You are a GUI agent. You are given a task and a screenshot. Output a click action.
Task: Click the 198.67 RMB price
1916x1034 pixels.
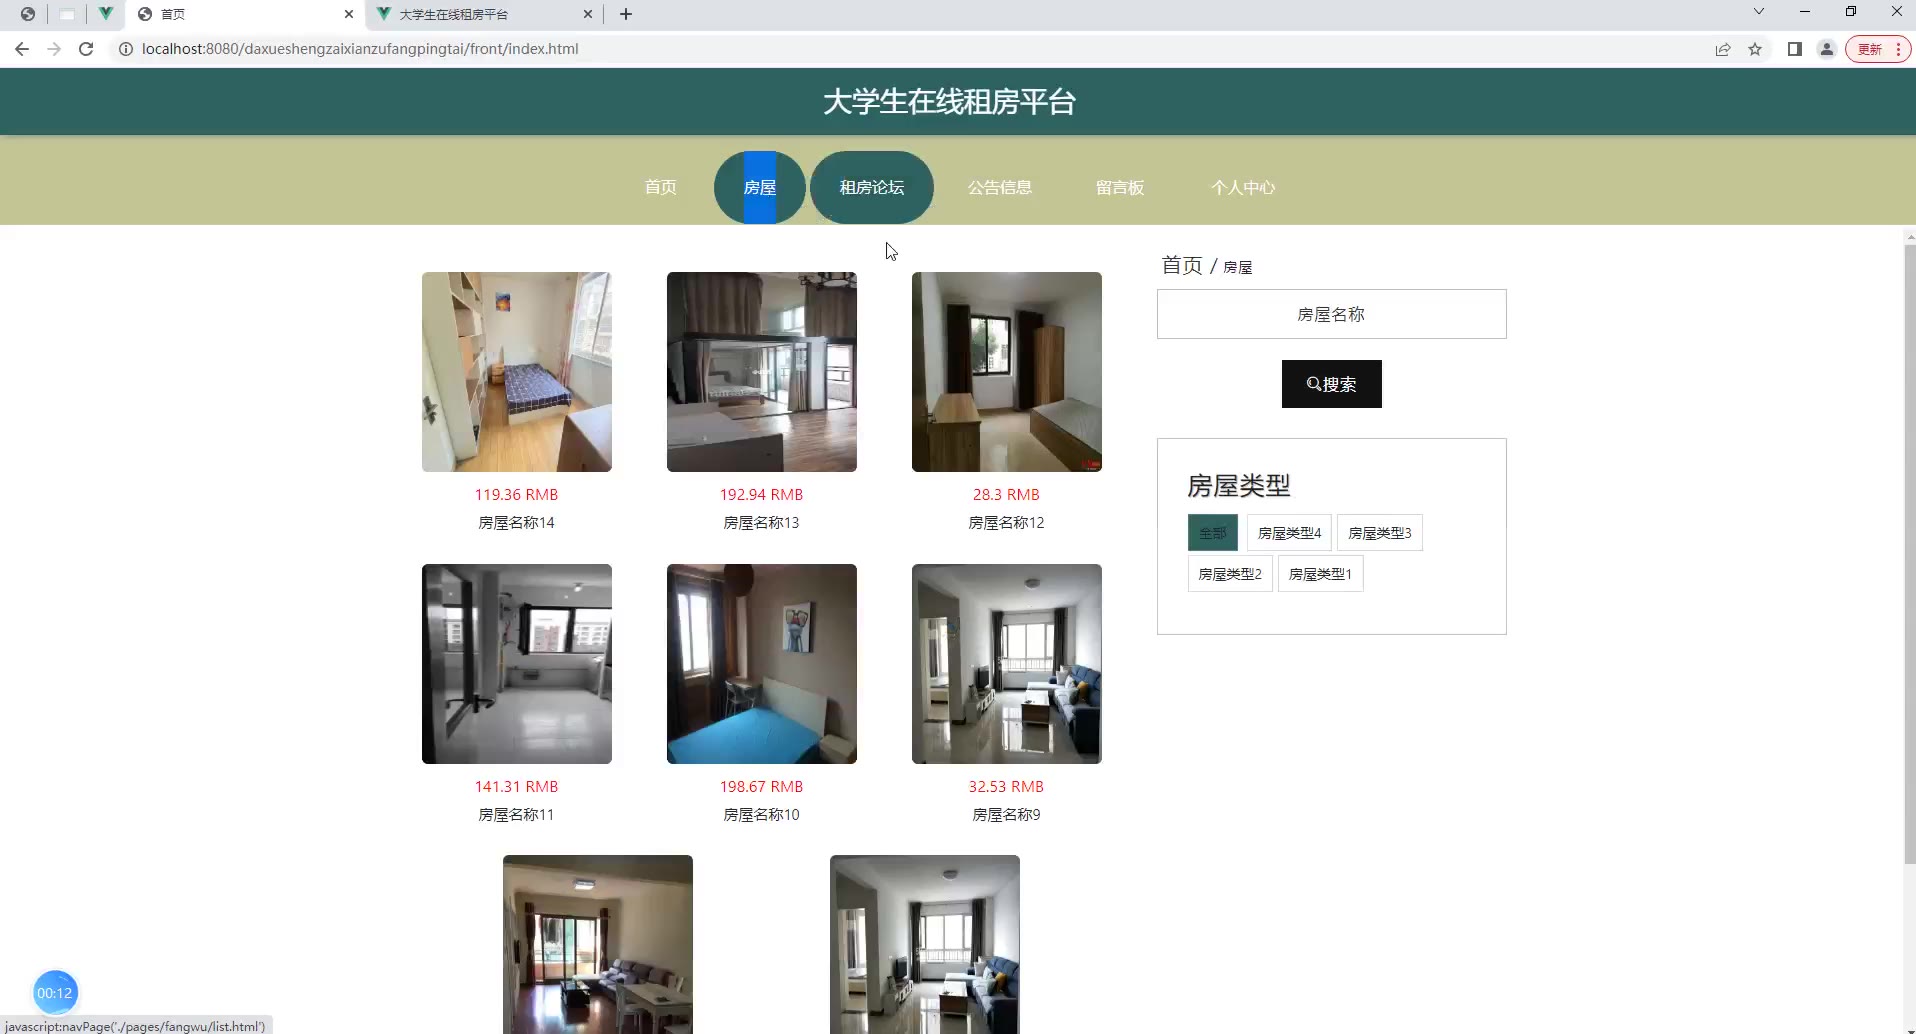[762, 787]
